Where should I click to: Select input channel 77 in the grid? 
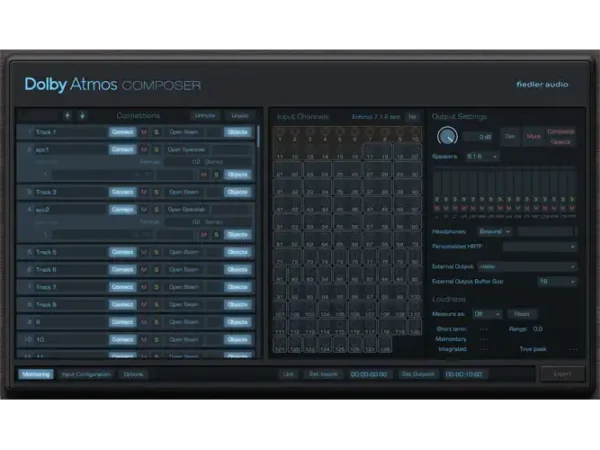click(370, 258)
